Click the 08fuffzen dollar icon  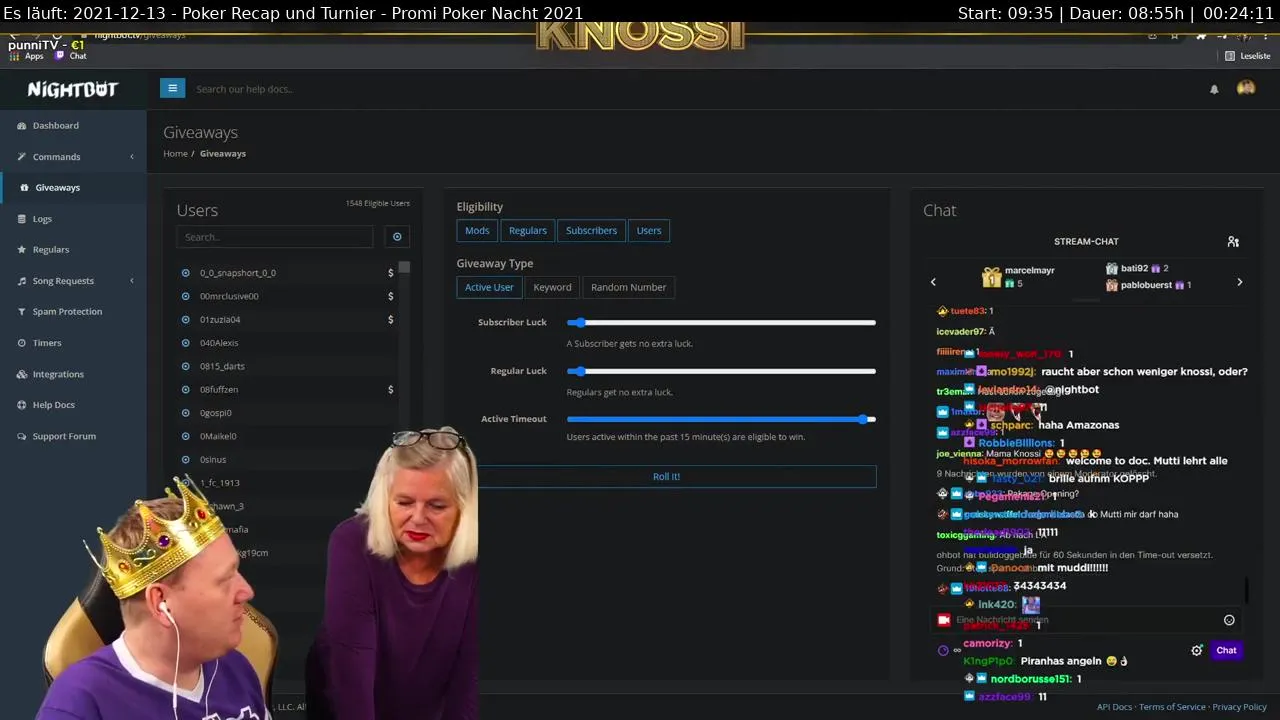pyautogui.click(x=391, y=389)
